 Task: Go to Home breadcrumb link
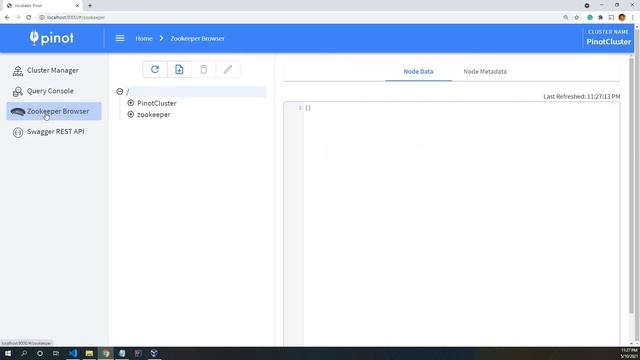click(144, 38)
